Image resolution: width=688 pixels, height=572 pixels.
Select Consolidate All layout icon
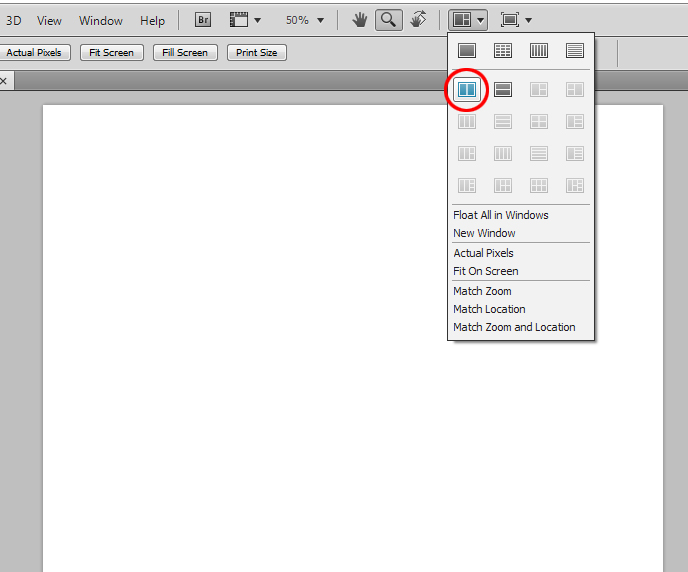pyautogui.click(x=466, y=50)
